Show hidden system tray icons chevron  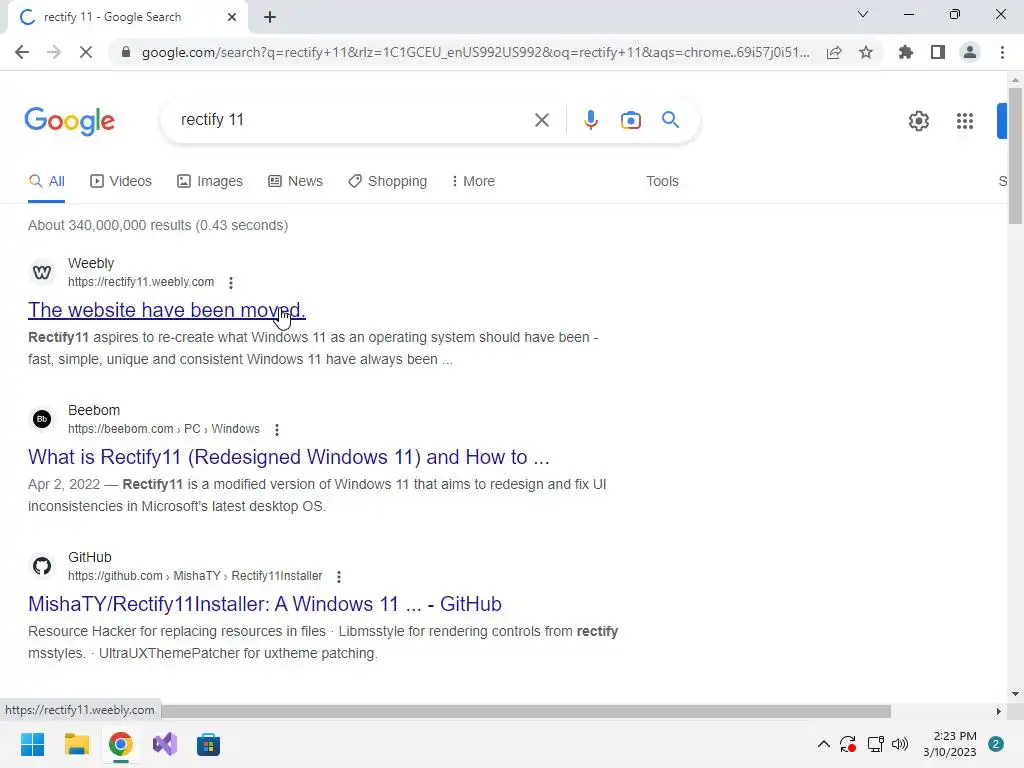click(824, 744)
